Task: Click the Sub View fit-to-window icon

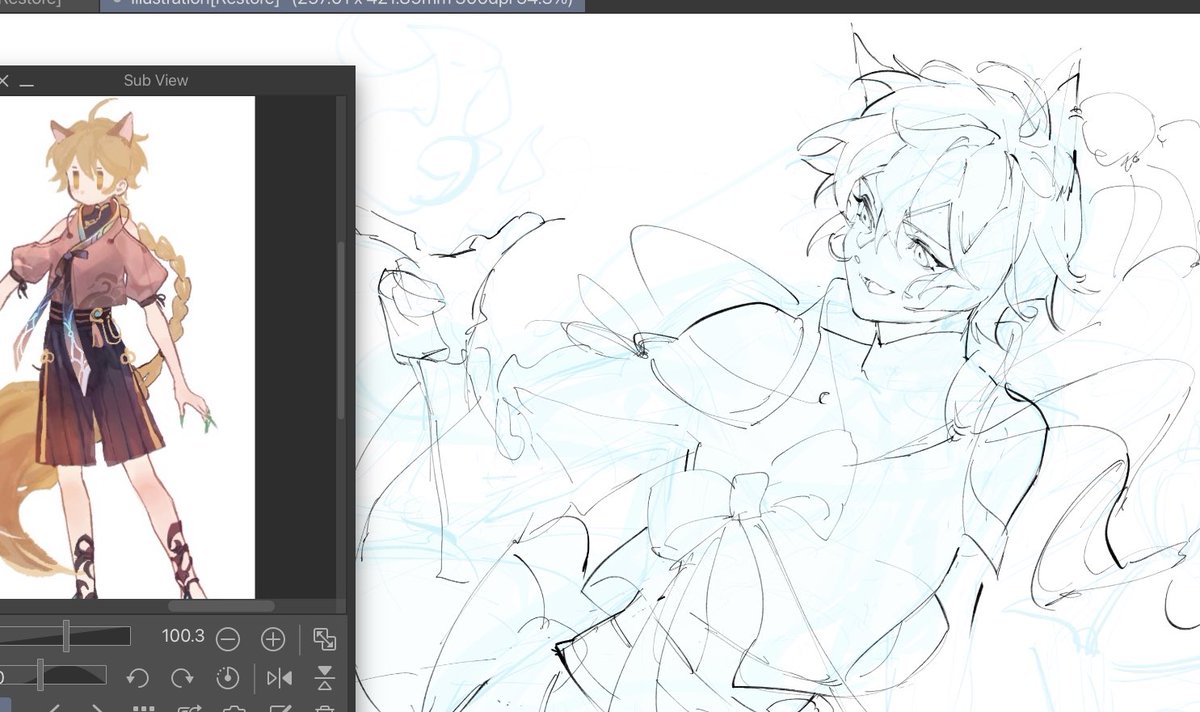Action: (x=324, y=638)
